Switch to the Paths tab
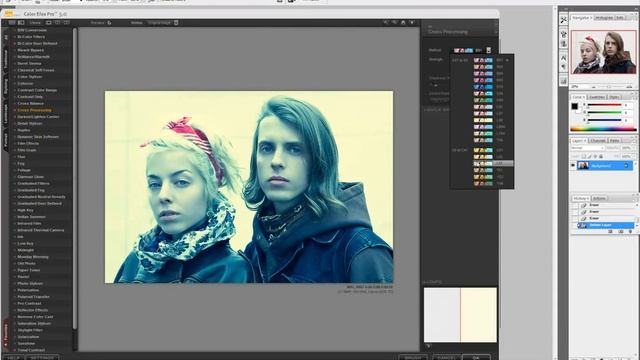 click(x=615, y=141)
